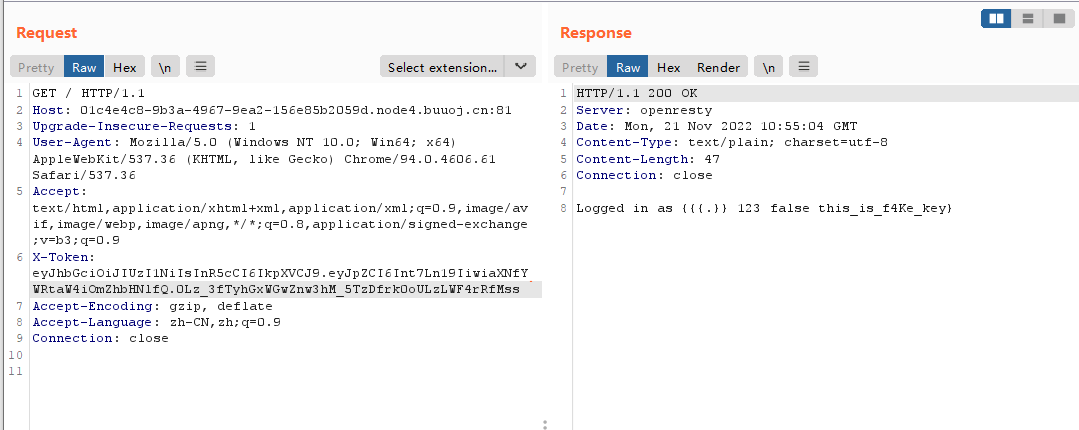
Task: Click the Select extension button
Action: (443, 67)
